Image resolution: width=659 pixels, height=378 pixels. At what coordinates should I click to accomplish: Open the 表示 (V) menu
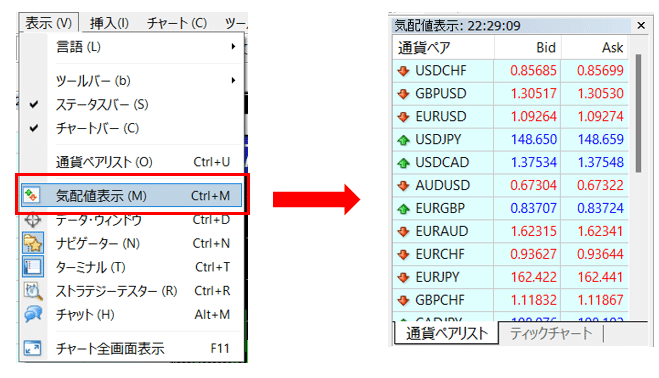48,22
